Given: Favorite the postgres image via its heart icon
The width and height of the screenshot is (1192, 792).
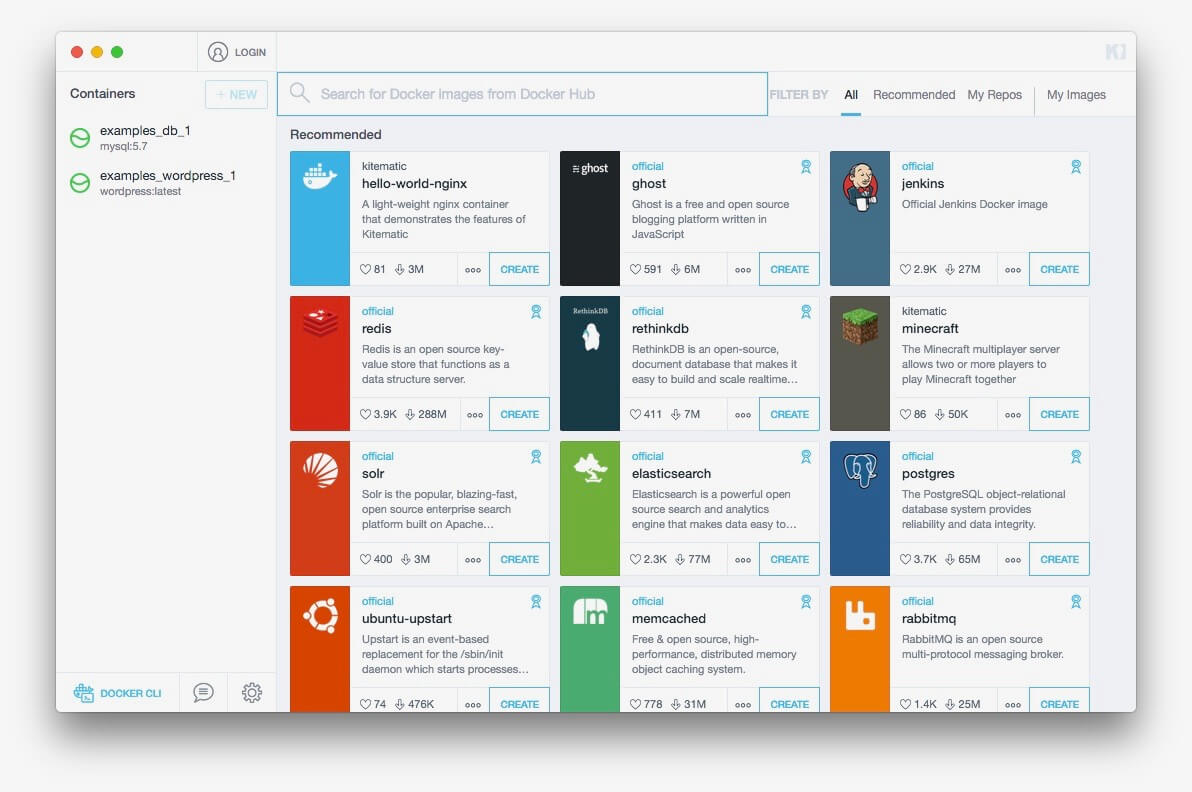Looking at the screenshot, I should (904, 558).
